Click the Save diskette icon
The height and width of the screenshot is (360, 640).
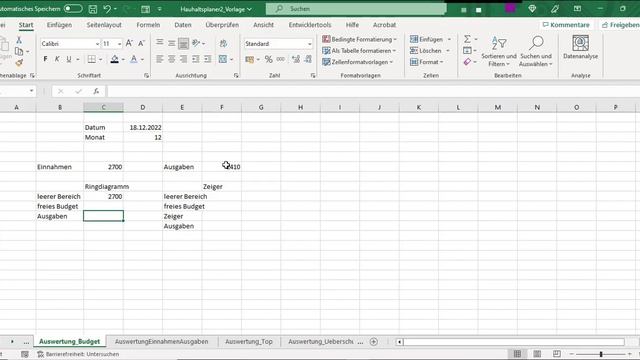click(93, 9)
